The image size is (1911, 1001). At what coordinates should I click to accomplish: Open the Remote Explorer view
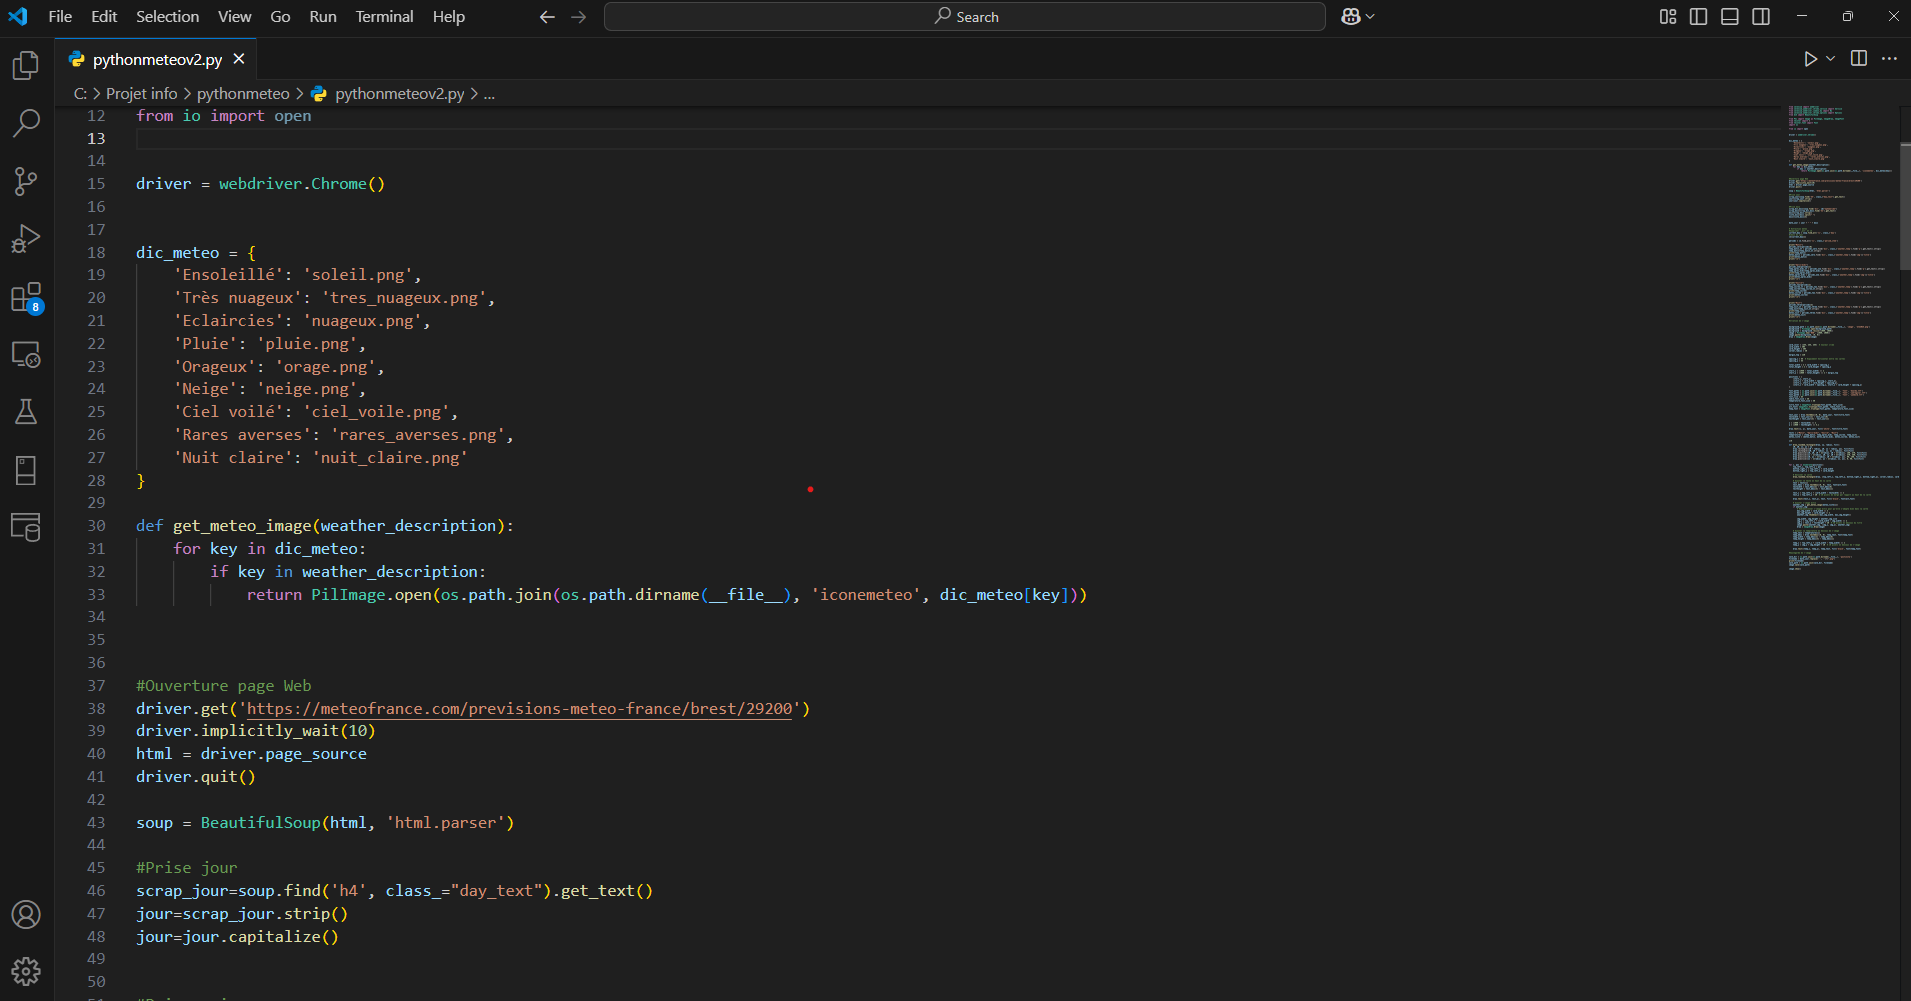[26, 355]
